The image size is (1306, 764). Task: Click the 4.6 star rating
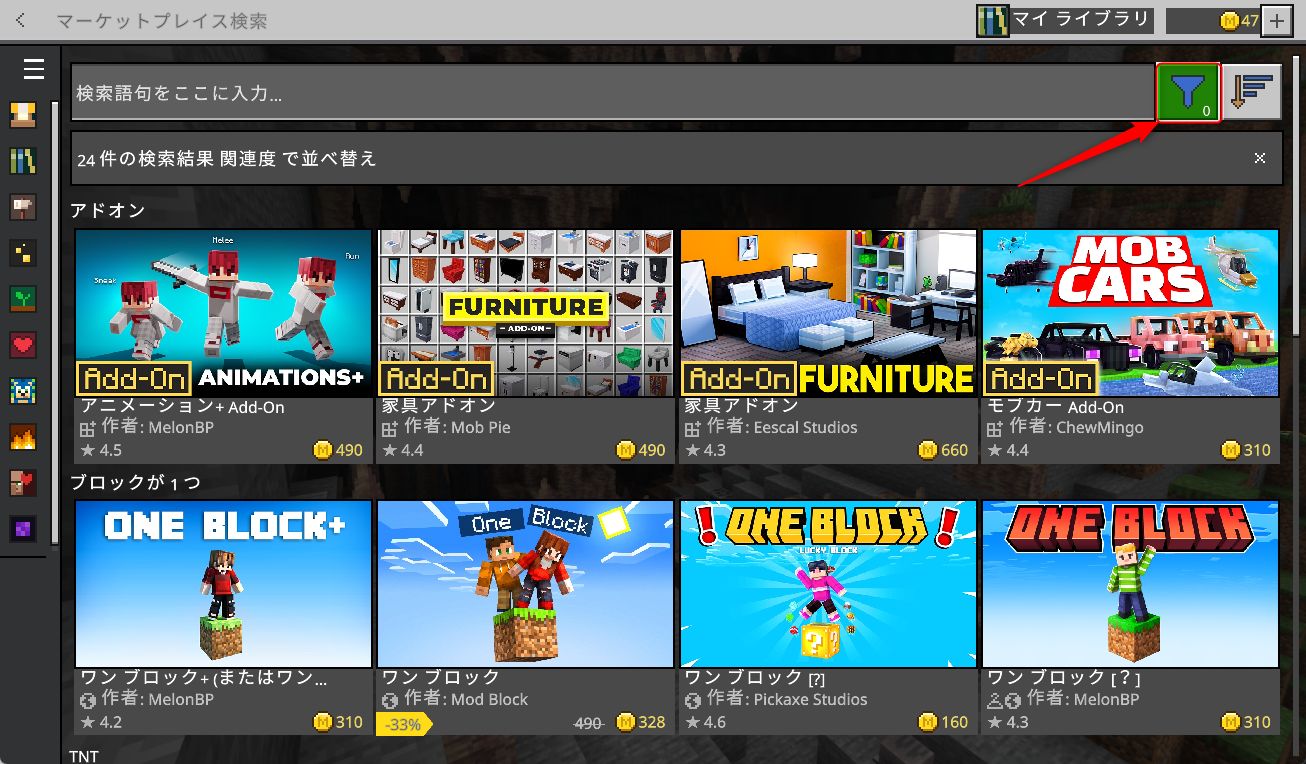(x=705, y=722)
